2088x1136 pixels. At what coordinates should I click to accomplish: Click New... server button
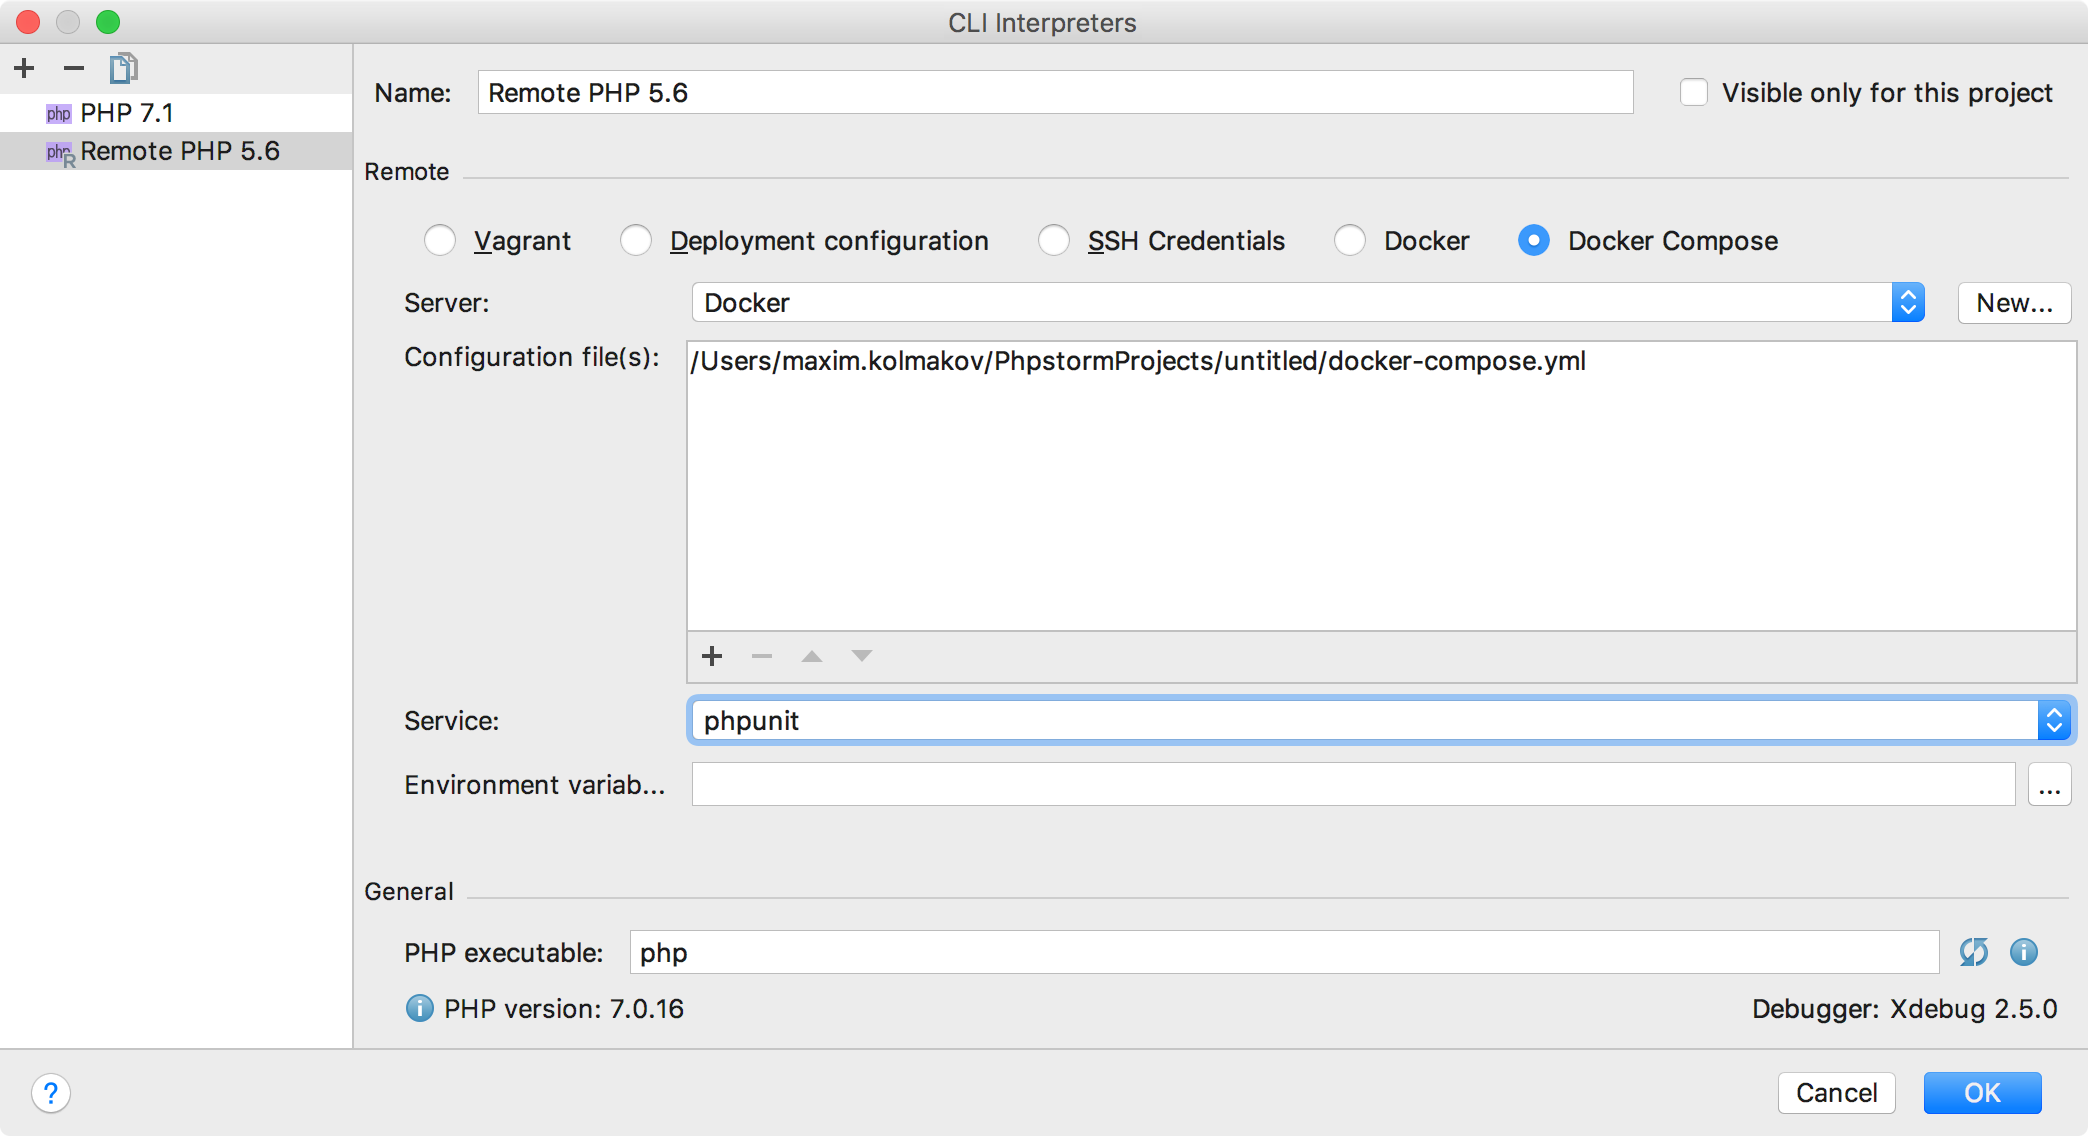coord(2014,303)
